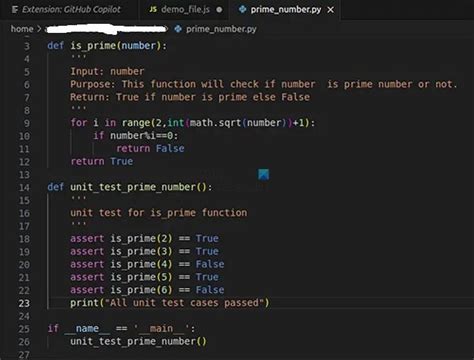Expand breadcrumb chevron after home
This screenshot has width=474, height=360.
(39, 29)
